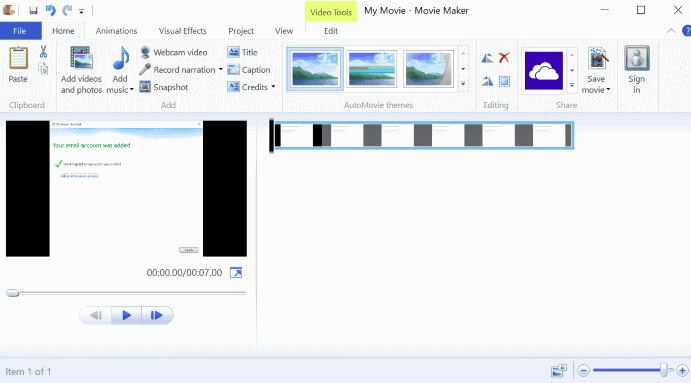Take a Snapshot of the preview
Screen dimensions: 691x383
[x=164, y=87]
